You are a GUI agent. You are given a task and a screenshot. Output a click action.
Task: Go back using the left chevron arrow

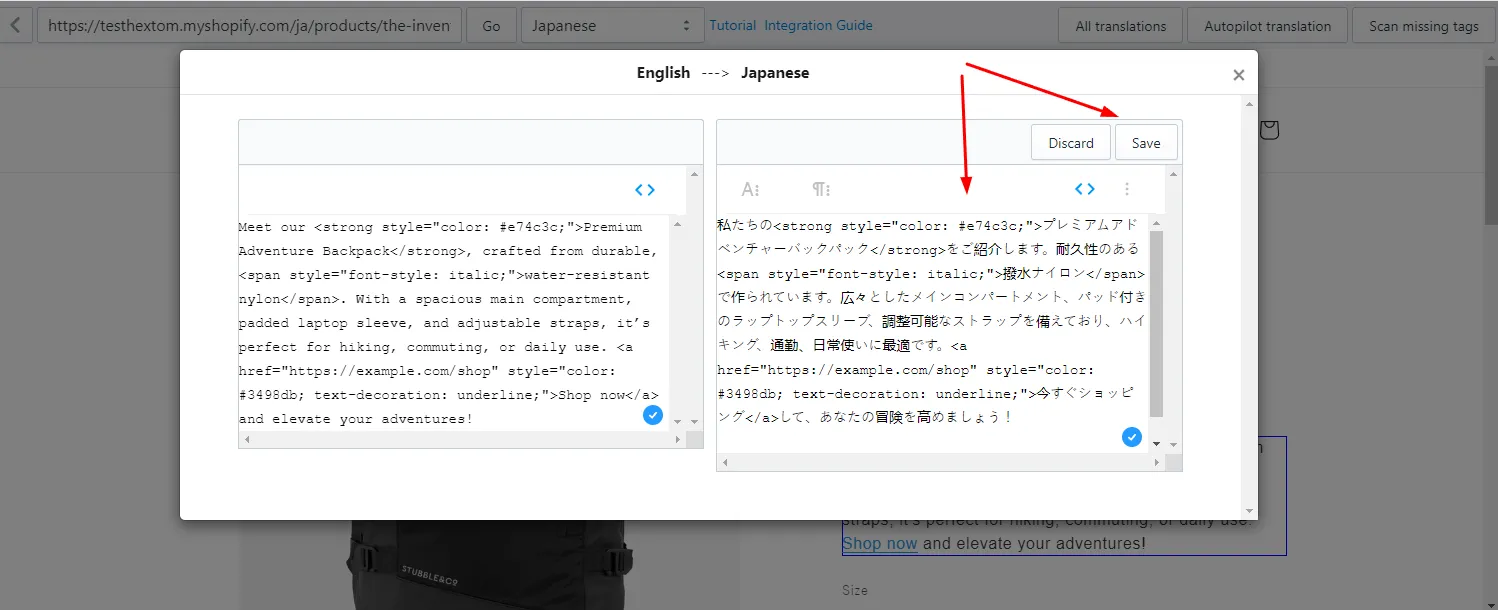pos(15,25)
